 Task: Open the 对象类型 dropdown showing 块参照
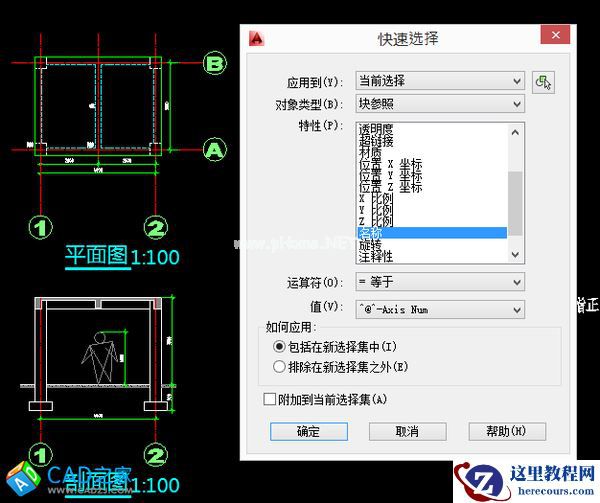(x=440, y=104)
